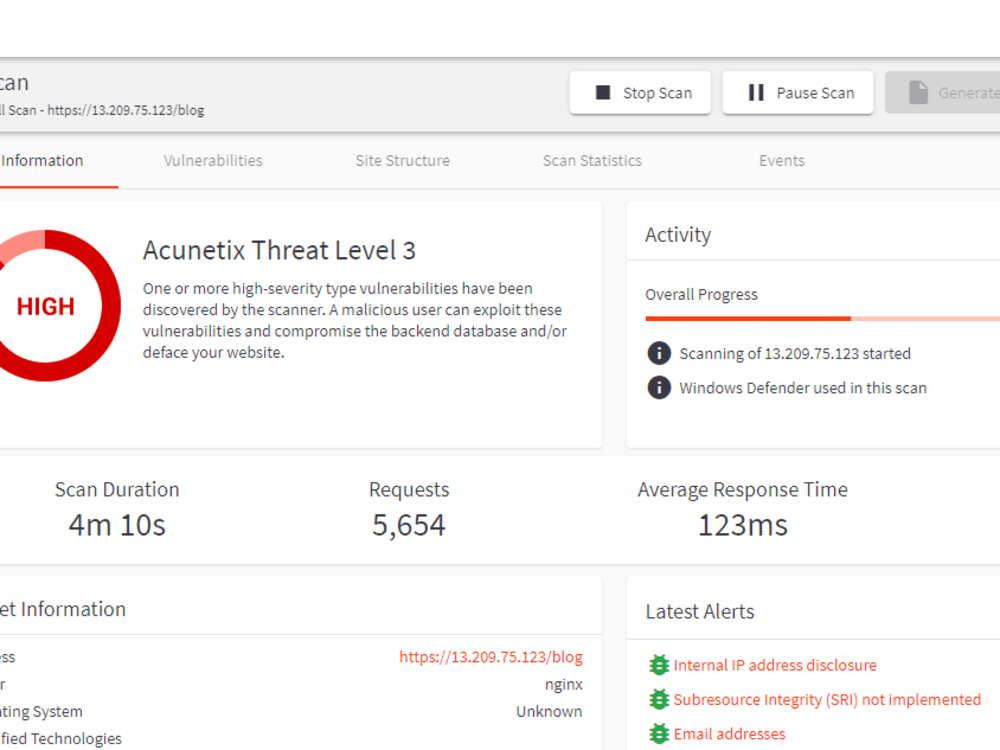Click the Average Response Time value 123ms

pos(743,526)
